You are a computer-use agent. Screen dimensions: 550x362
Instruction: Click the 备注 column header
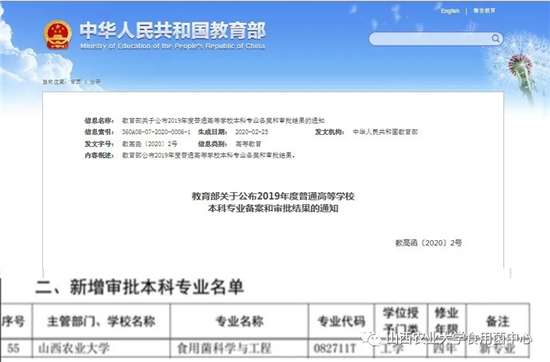pos(497,321)
